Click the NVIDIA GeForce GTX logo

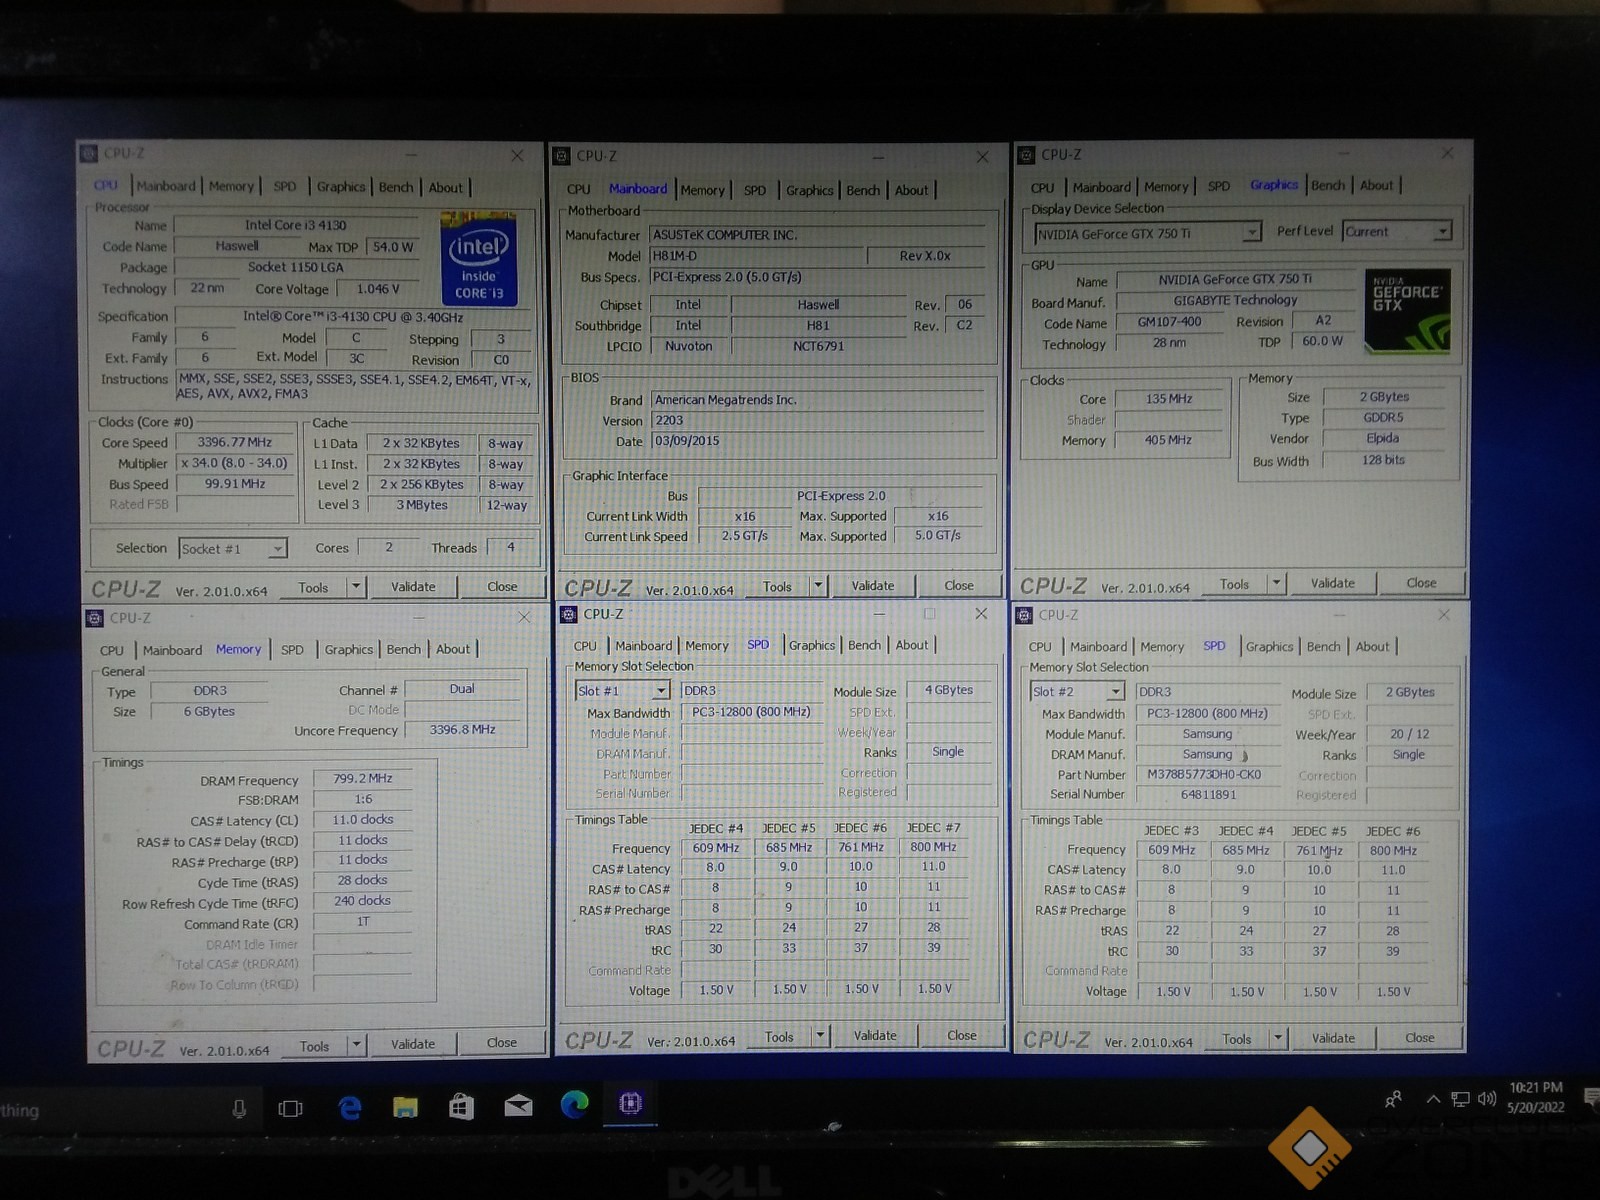point(1407,309)
